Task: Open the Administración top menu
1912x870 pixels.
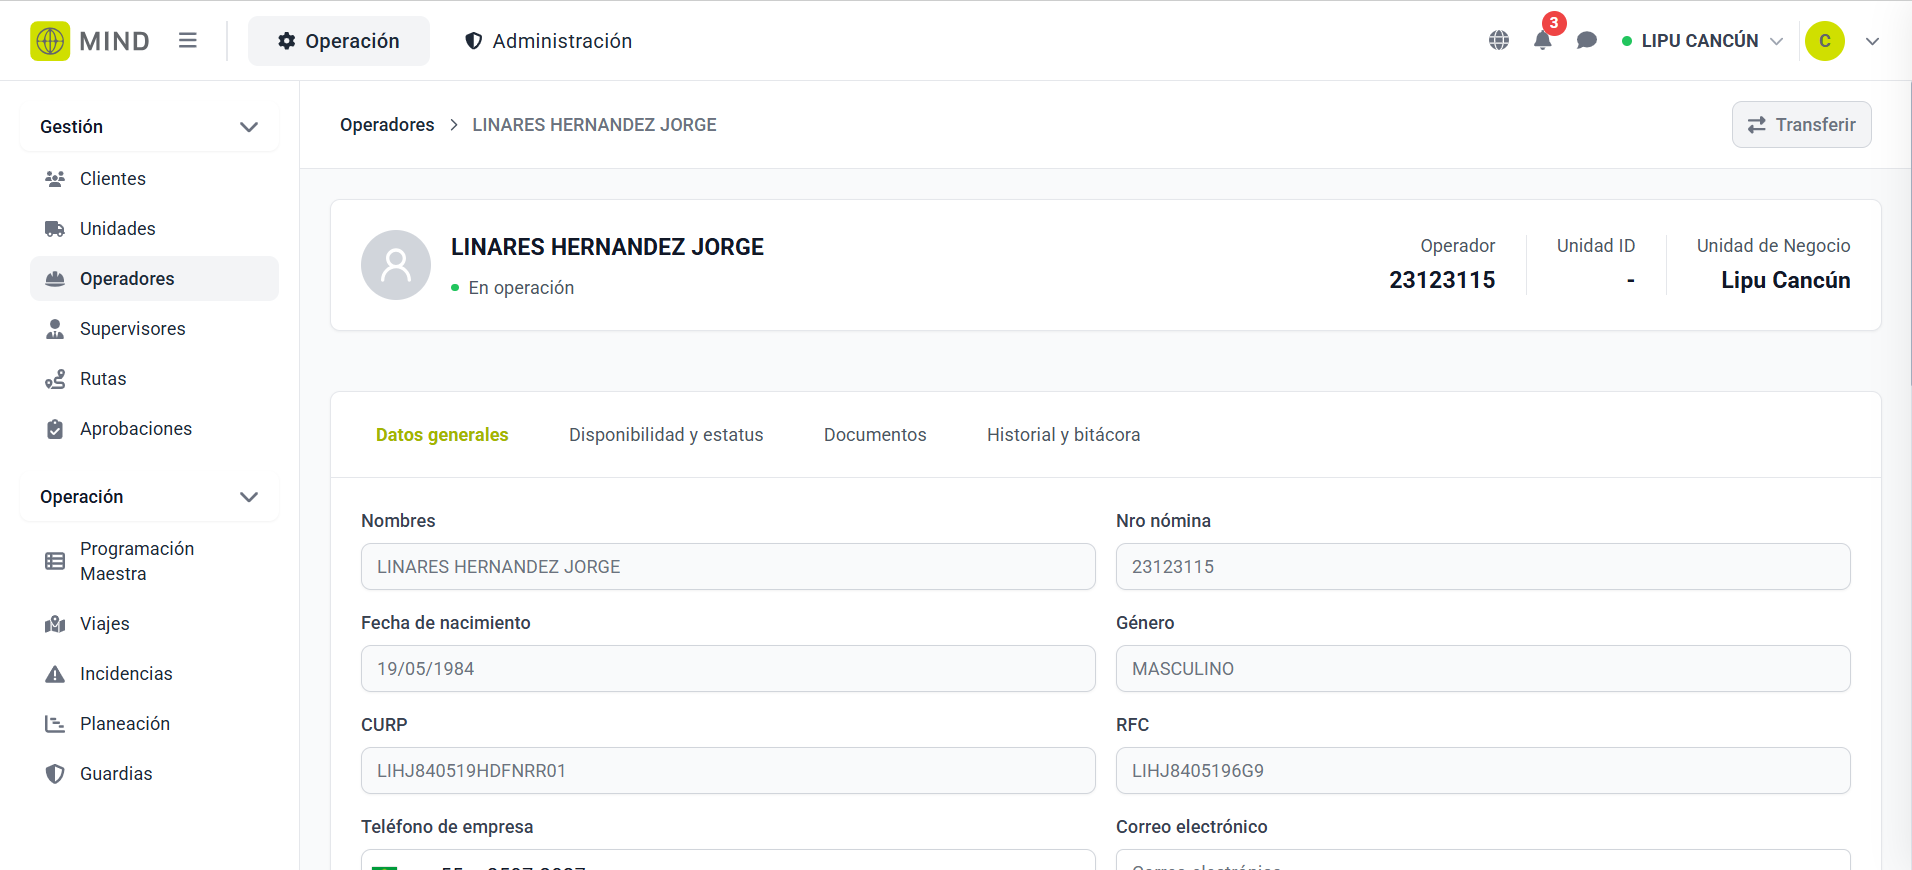Action: pos(548,41)
